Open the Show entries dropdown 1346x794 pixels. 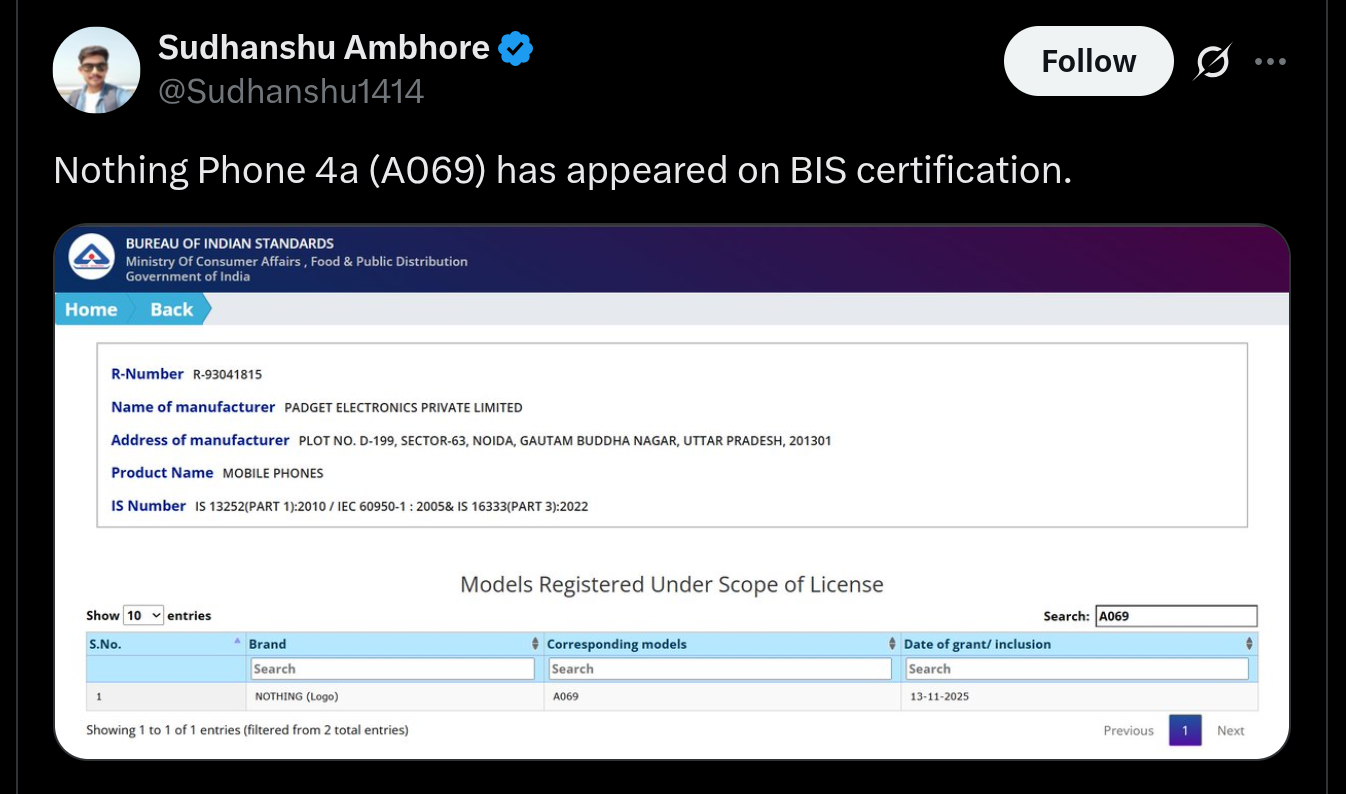coord(142,615)
